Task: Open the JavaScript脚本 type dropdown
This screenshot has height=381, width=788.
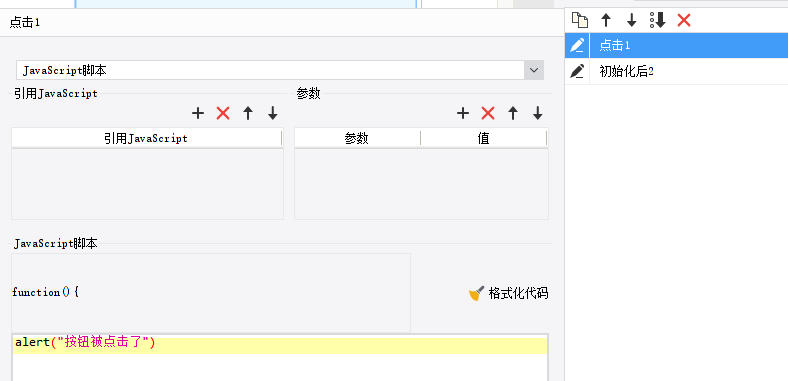Action: coord(534,70)
